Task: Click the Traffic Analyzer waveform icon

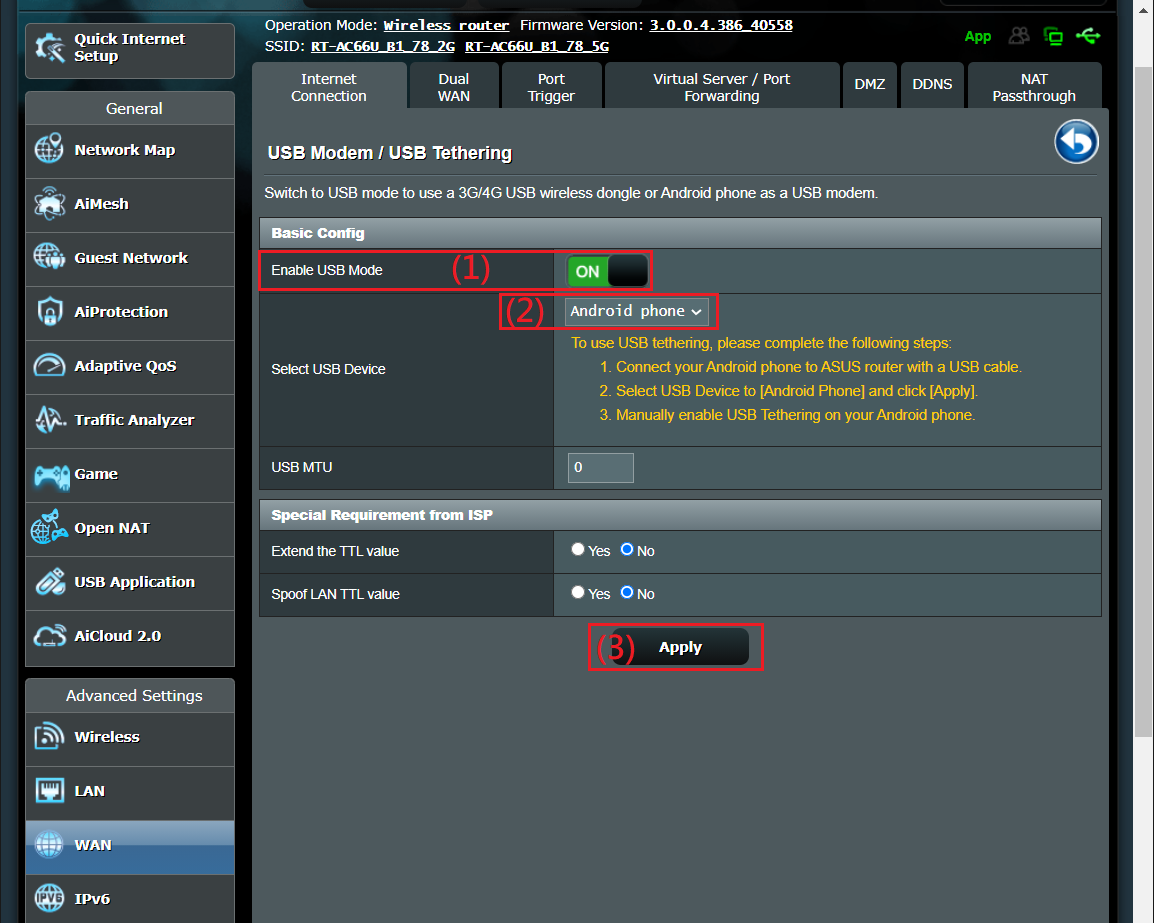Action: tap(49, 420)
